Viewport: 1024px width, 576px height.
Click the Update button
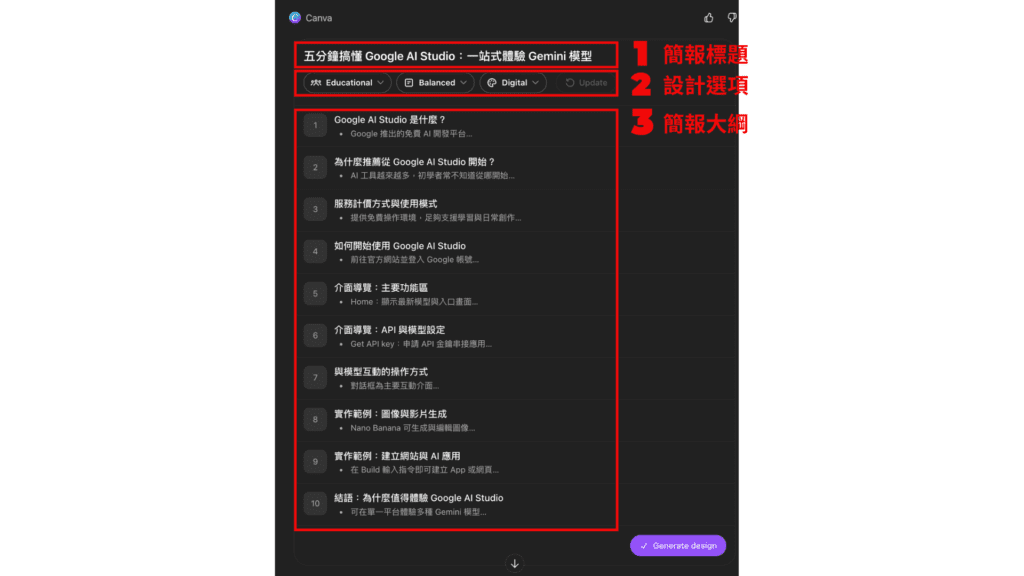pyautogui.click(x=586, y=83)
